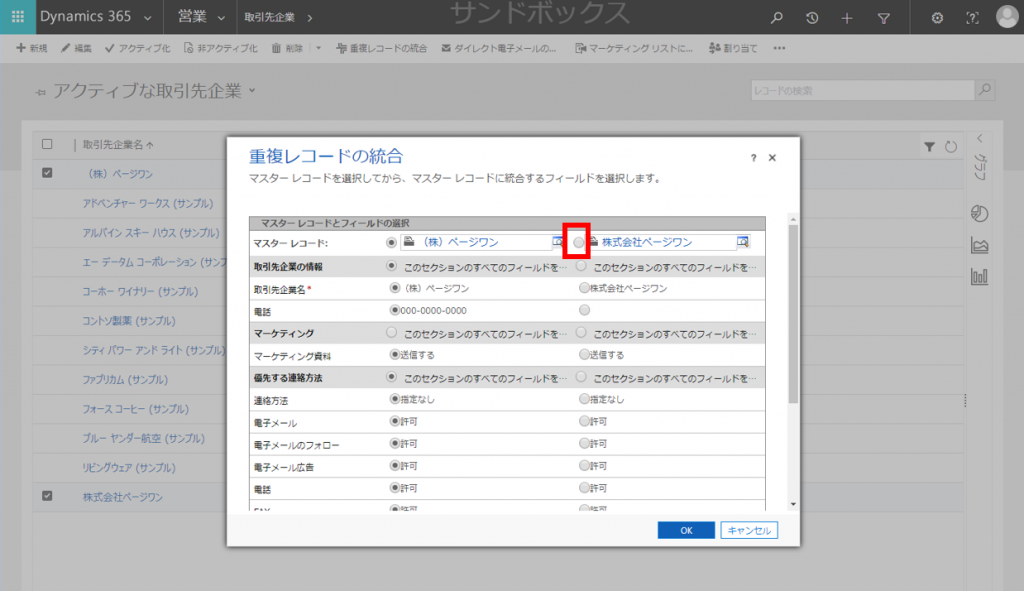
Task: Click 削除 delete command
Action: [287, 48]
